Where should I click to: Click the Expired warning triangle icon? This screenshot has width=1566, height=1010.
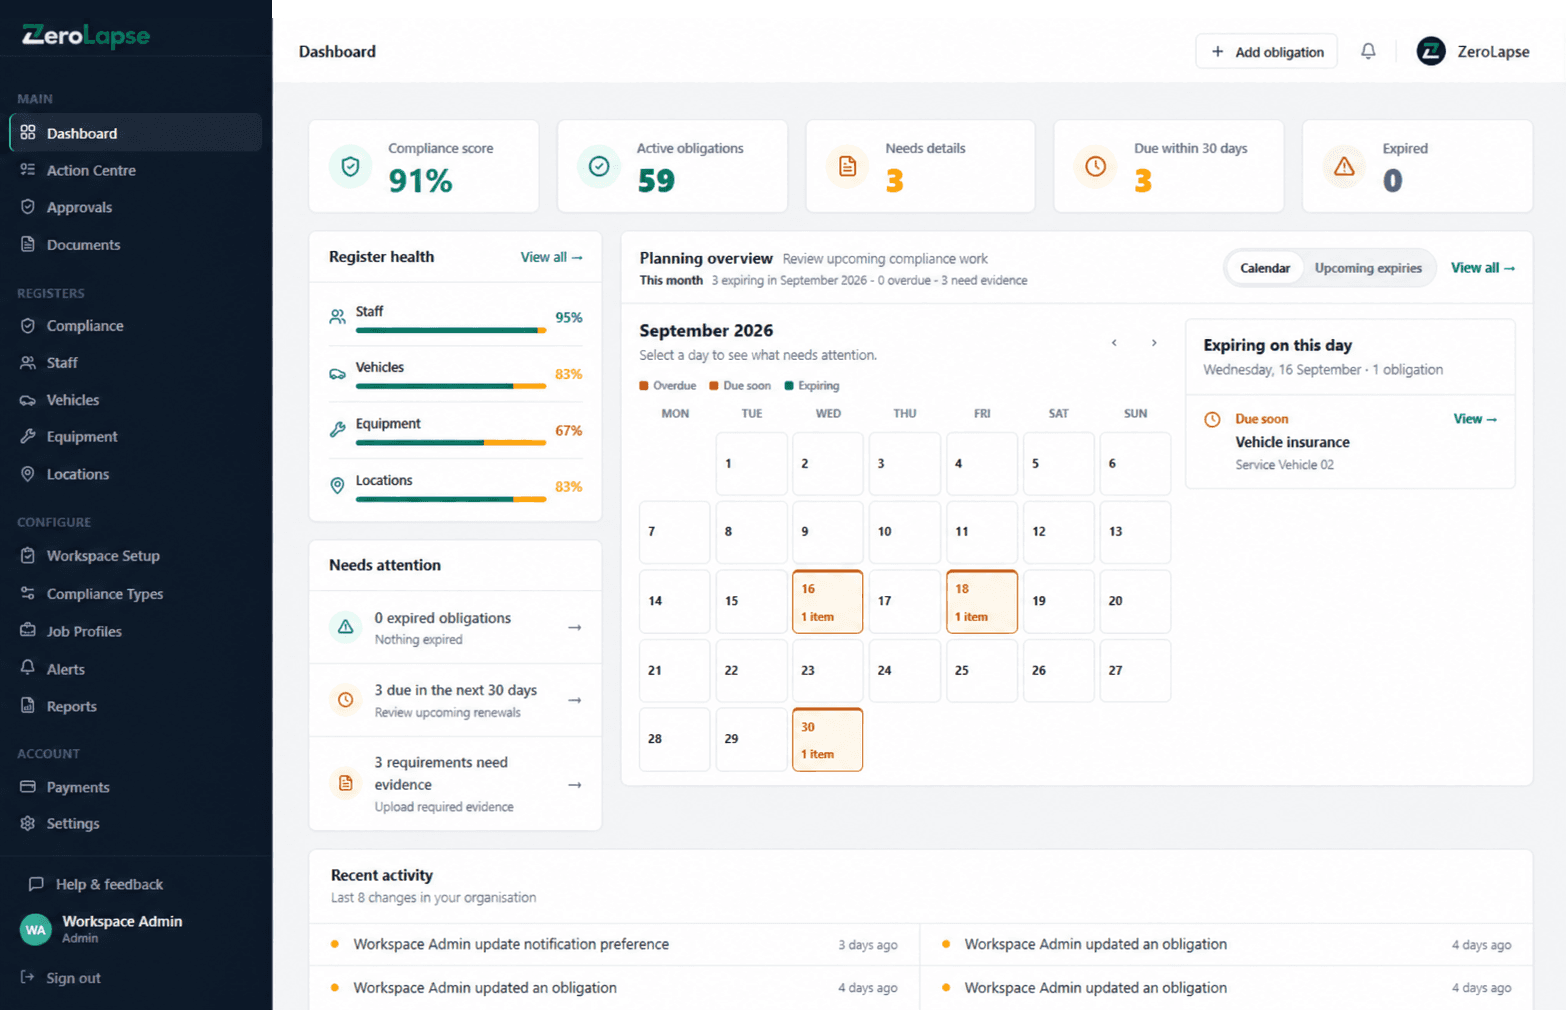point(1344,166)
